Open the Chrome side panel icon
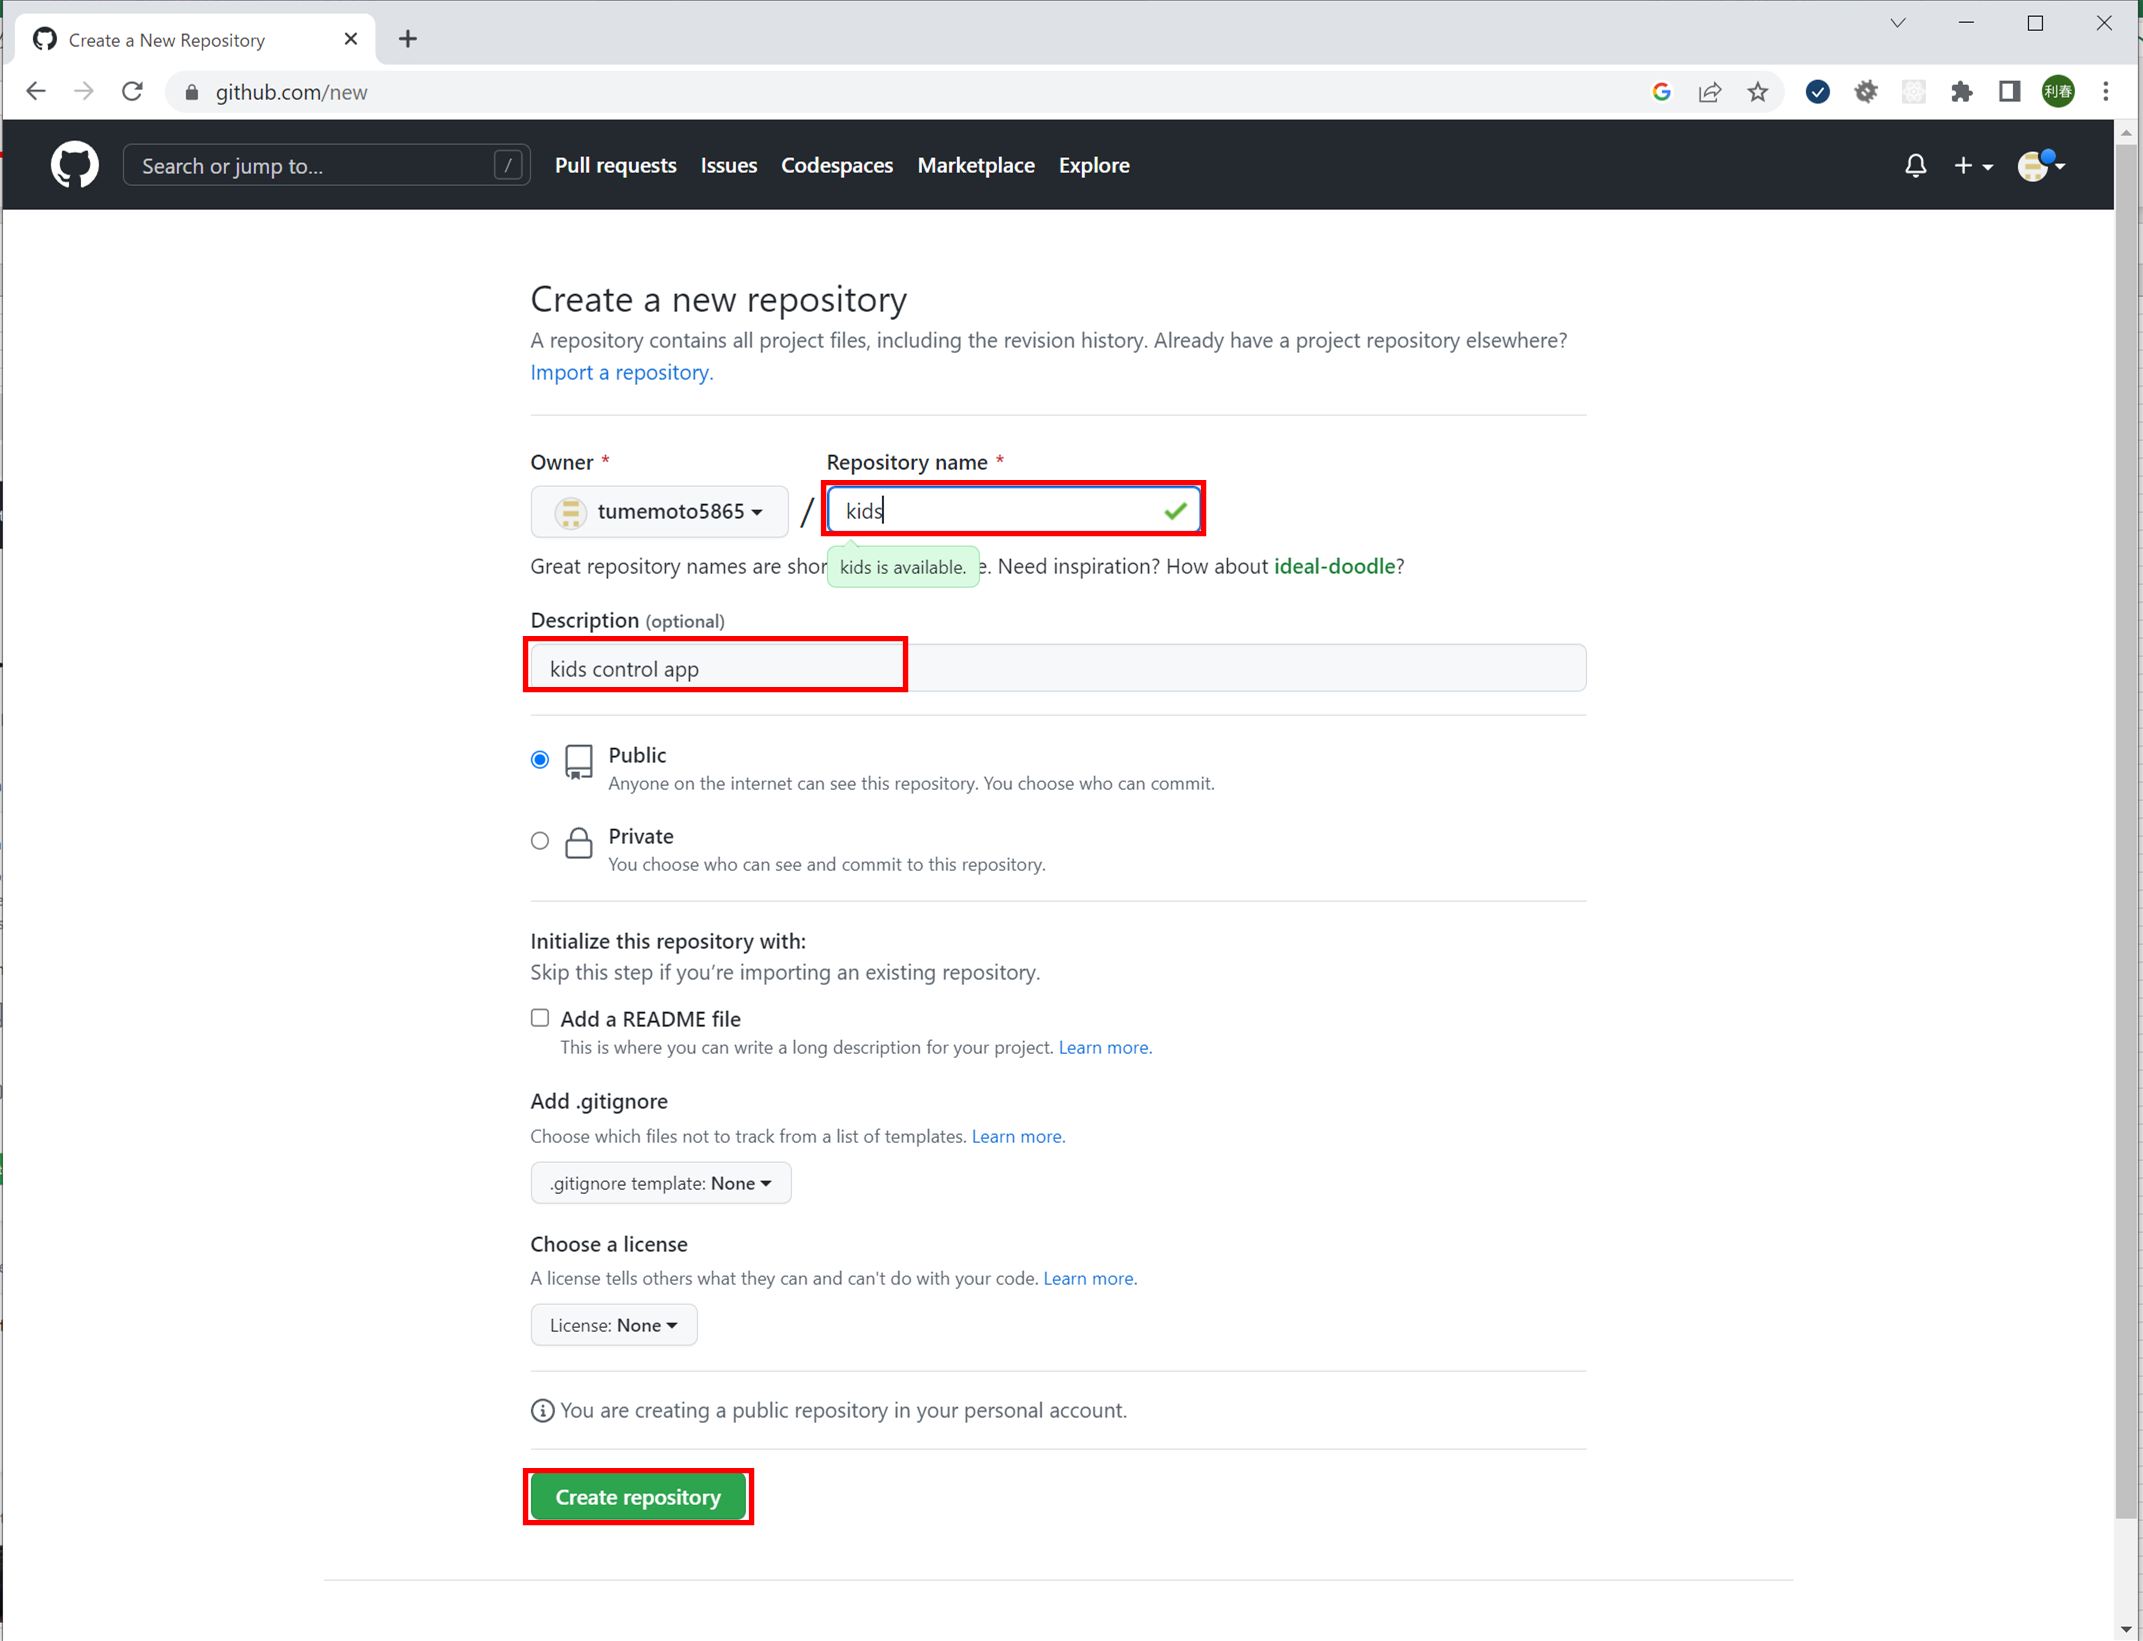Image resolution: width=2143 pixels, height=1641 pixels. (x=2008, y=91)
